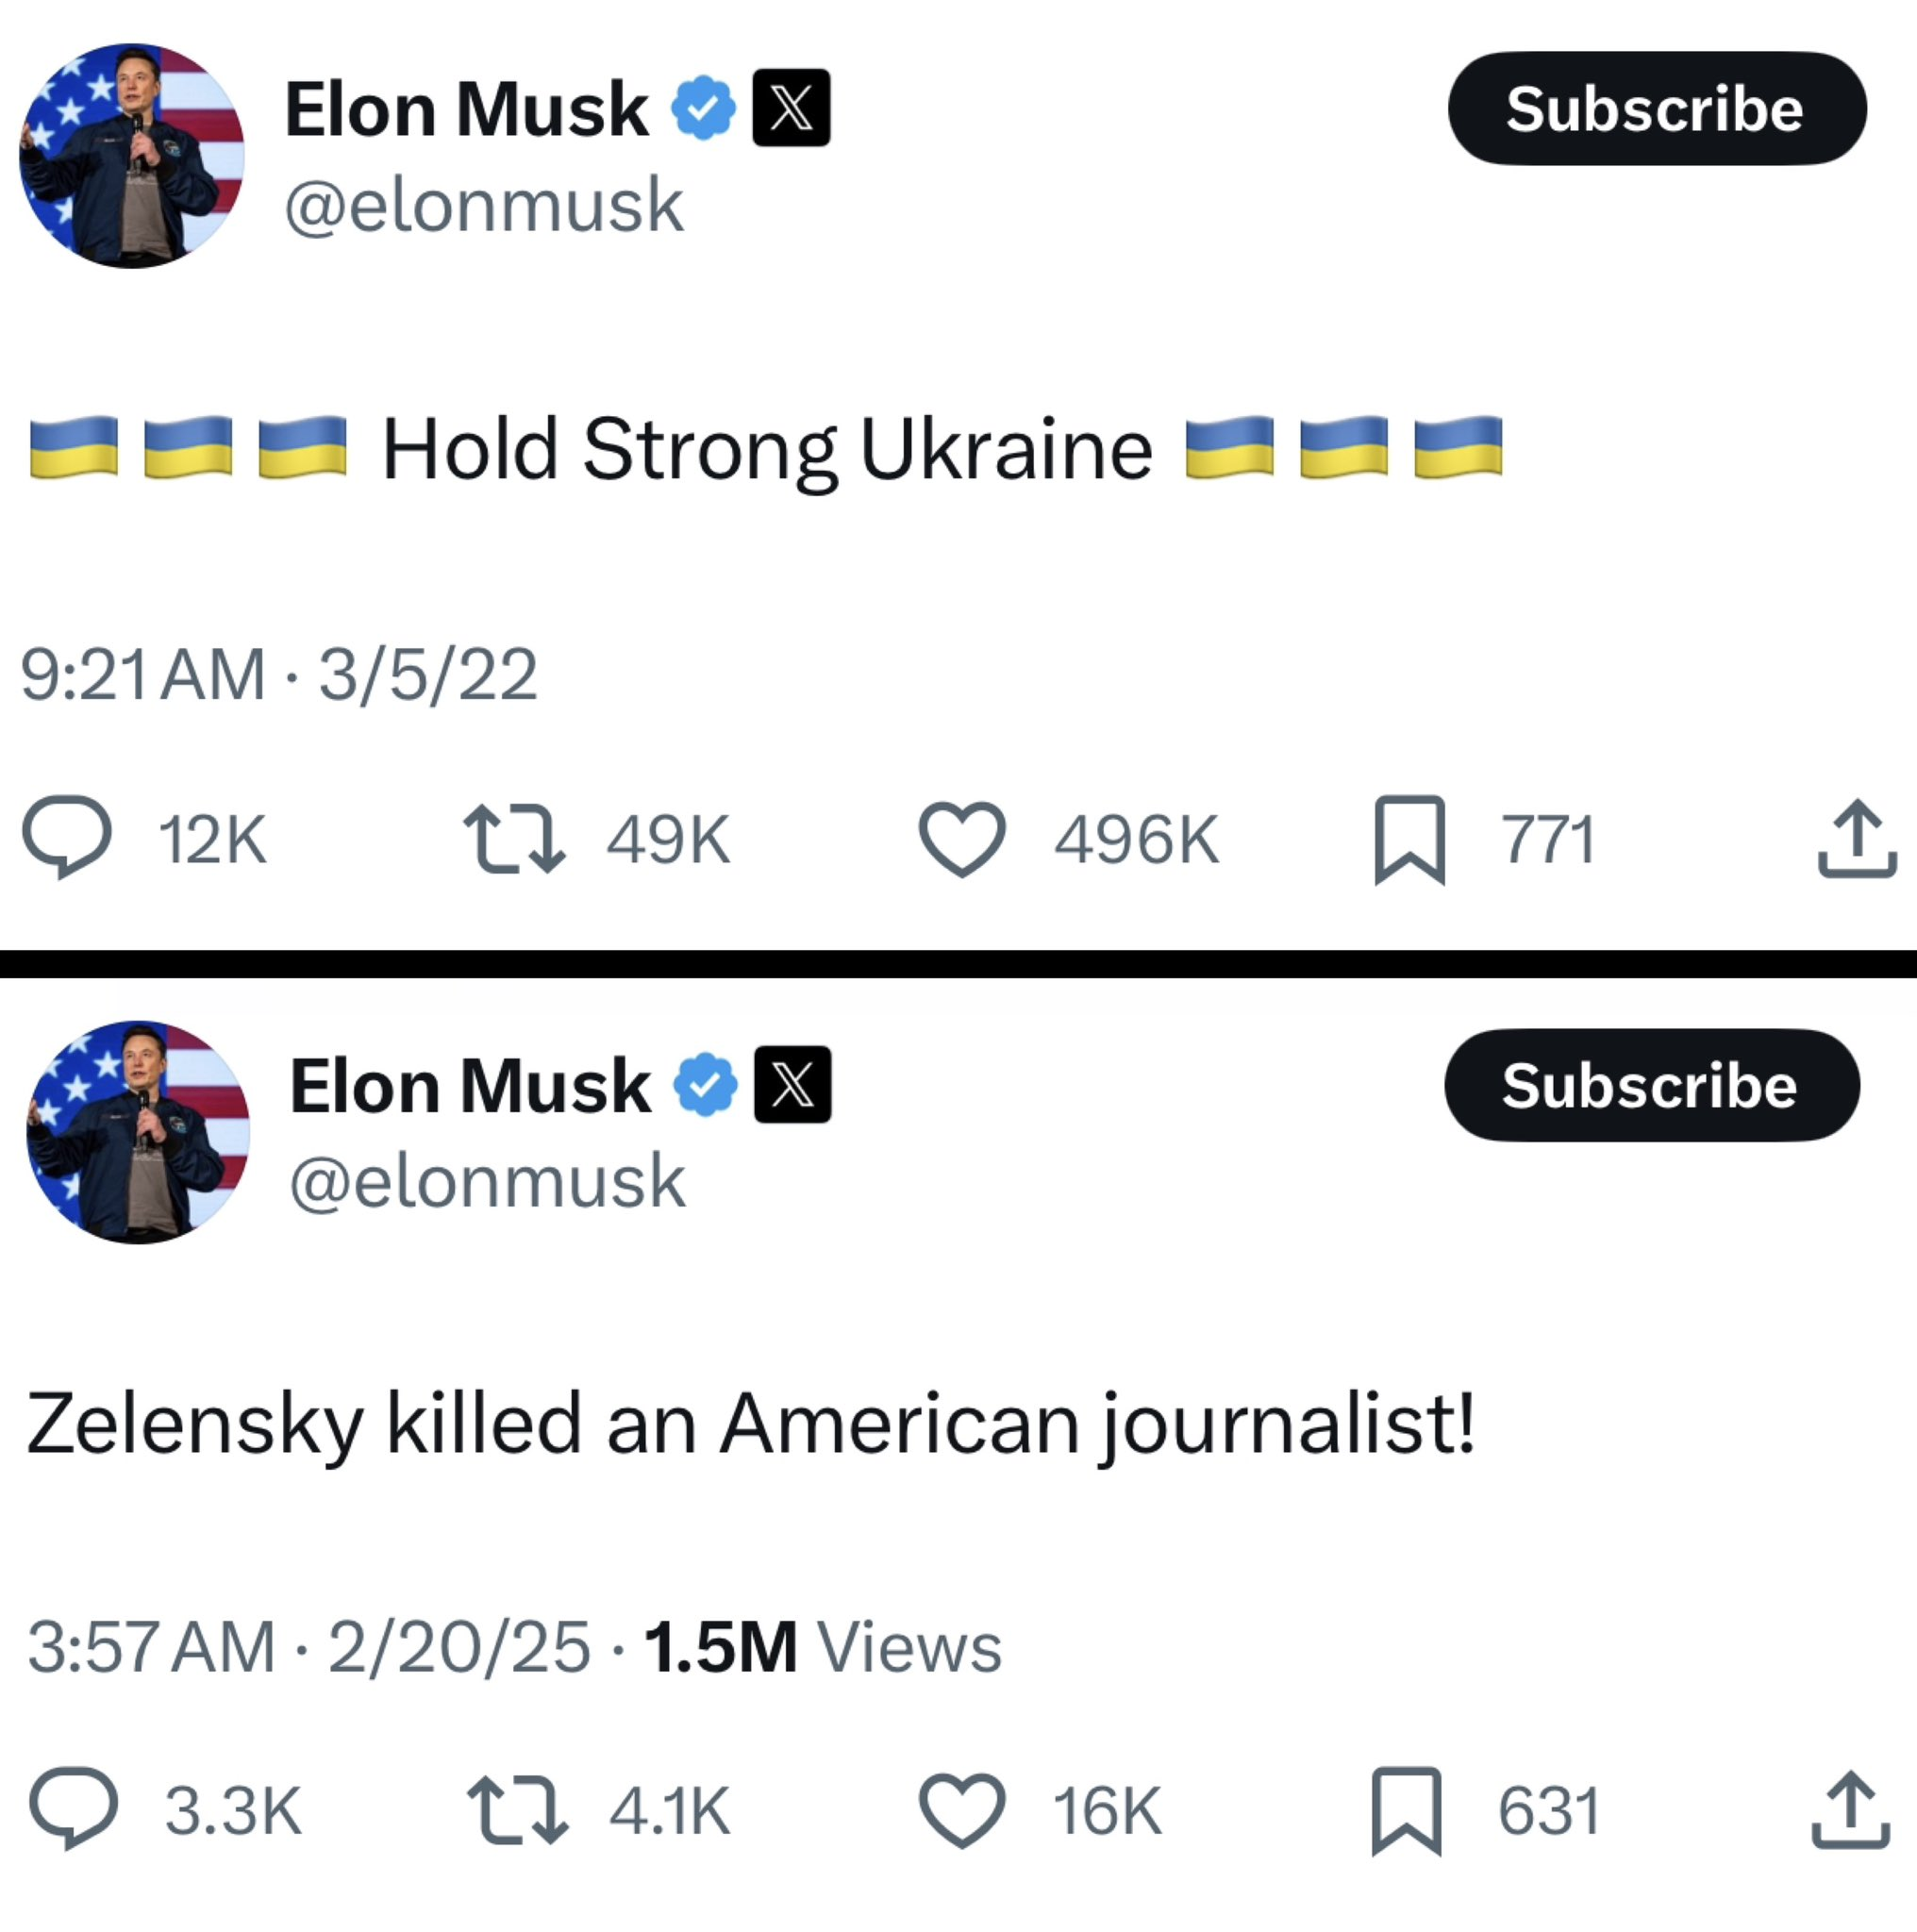1917x1932 pixels.
Task: Click the blue verified checkmark in bottom tweet
Action: click(x=706, y=1085)
